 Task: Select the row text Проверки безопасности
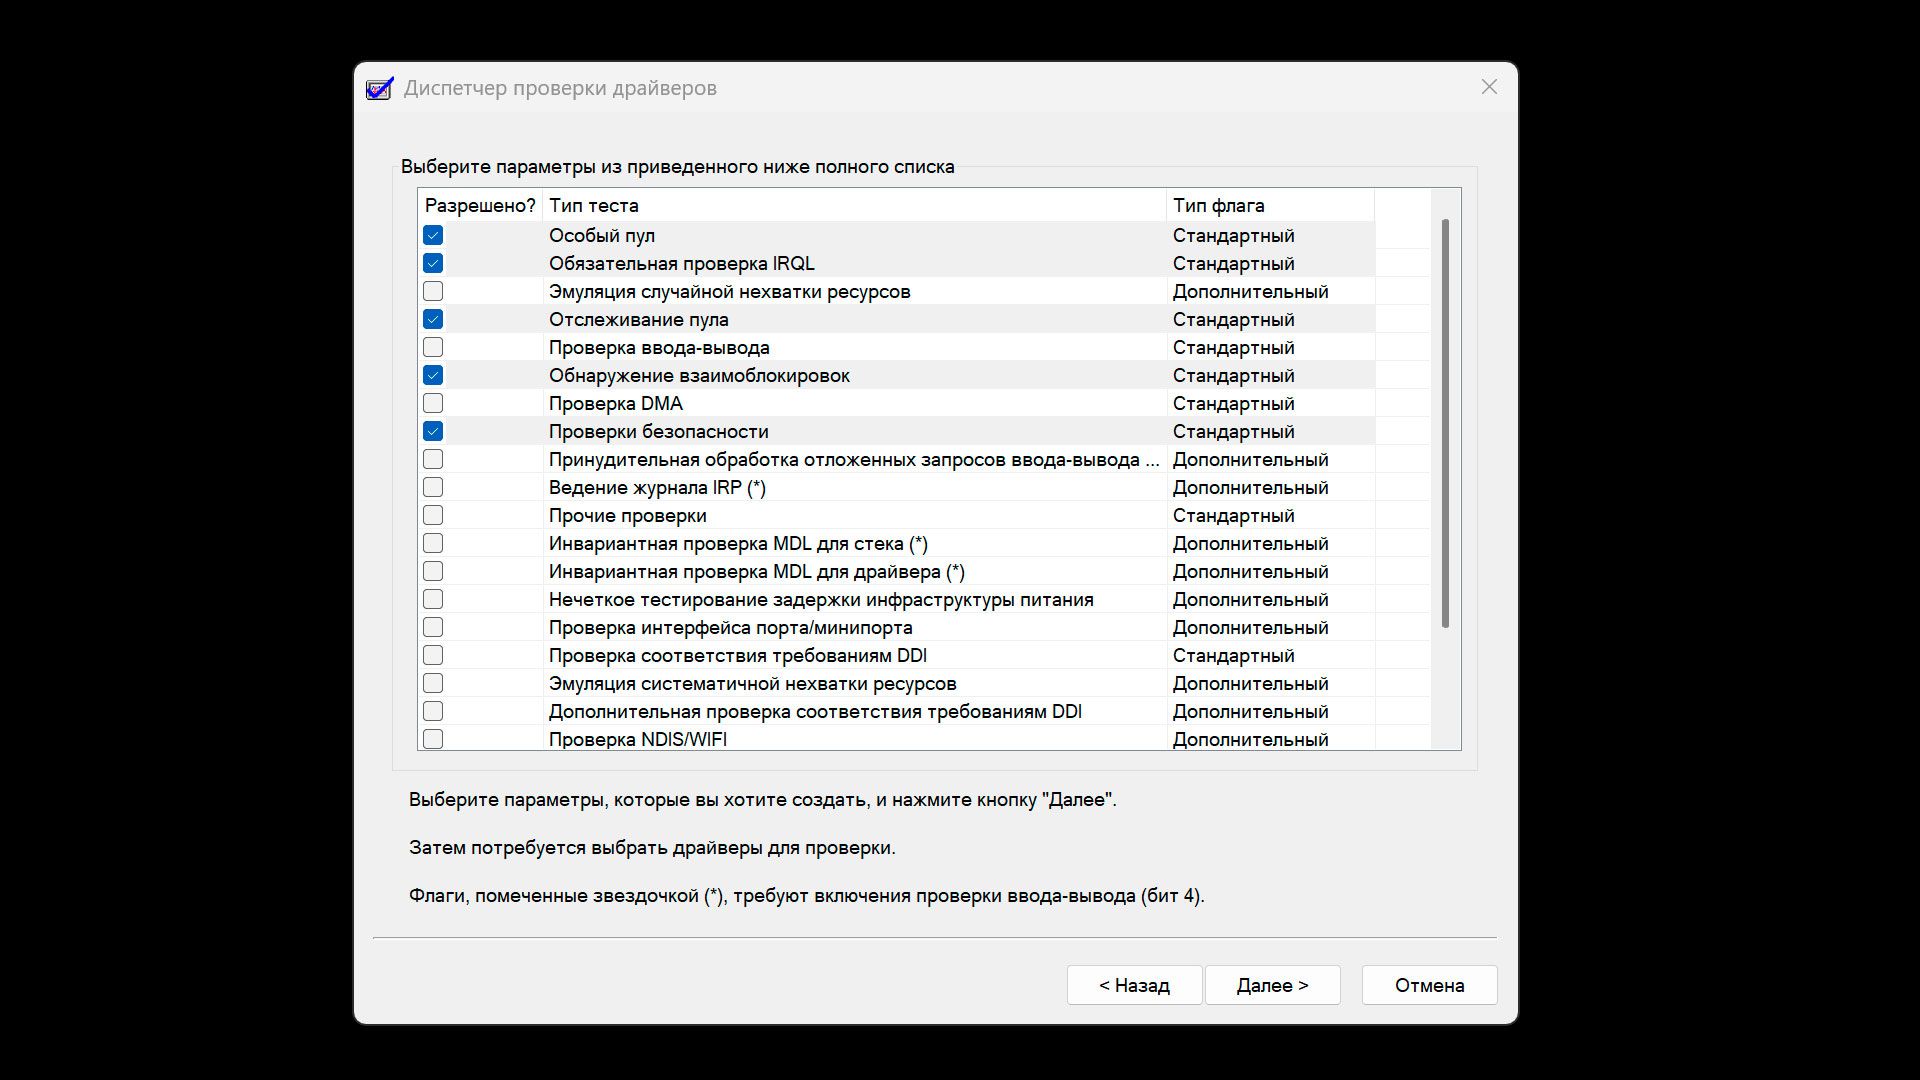pos(658,431)
